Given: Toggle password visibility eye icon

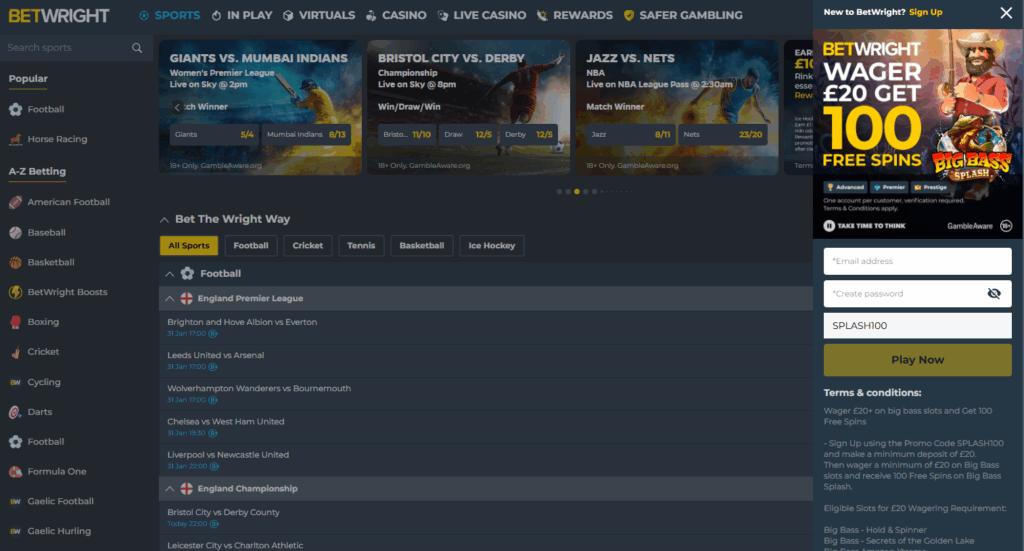Looking at the screenshot, I should (993, 294).
